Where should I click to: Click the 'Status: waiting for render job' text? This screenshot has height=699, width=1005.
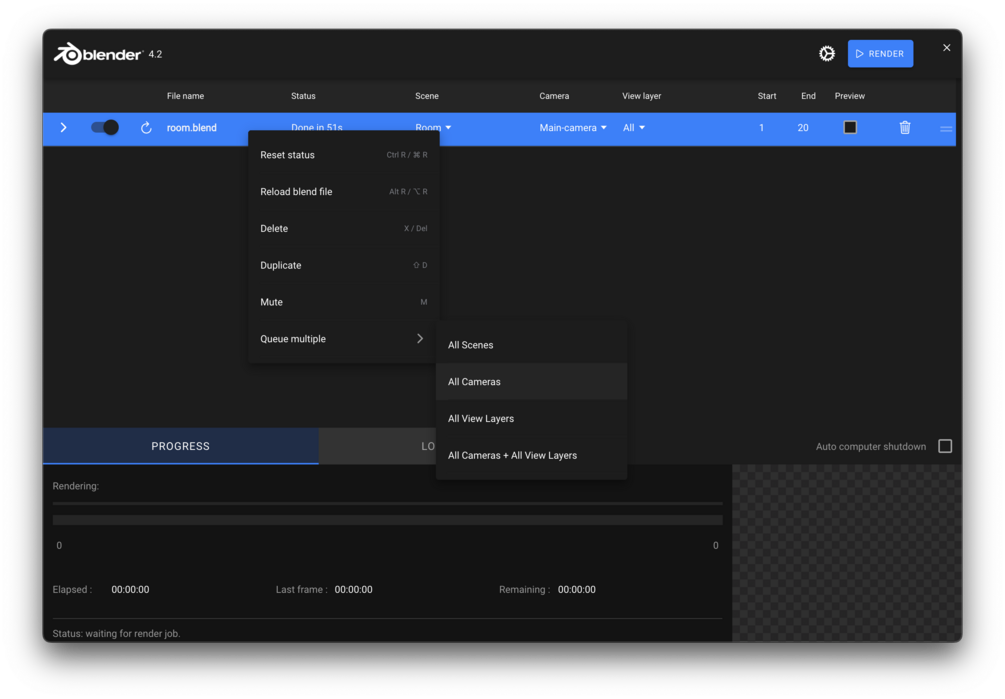tap(117, 633)
